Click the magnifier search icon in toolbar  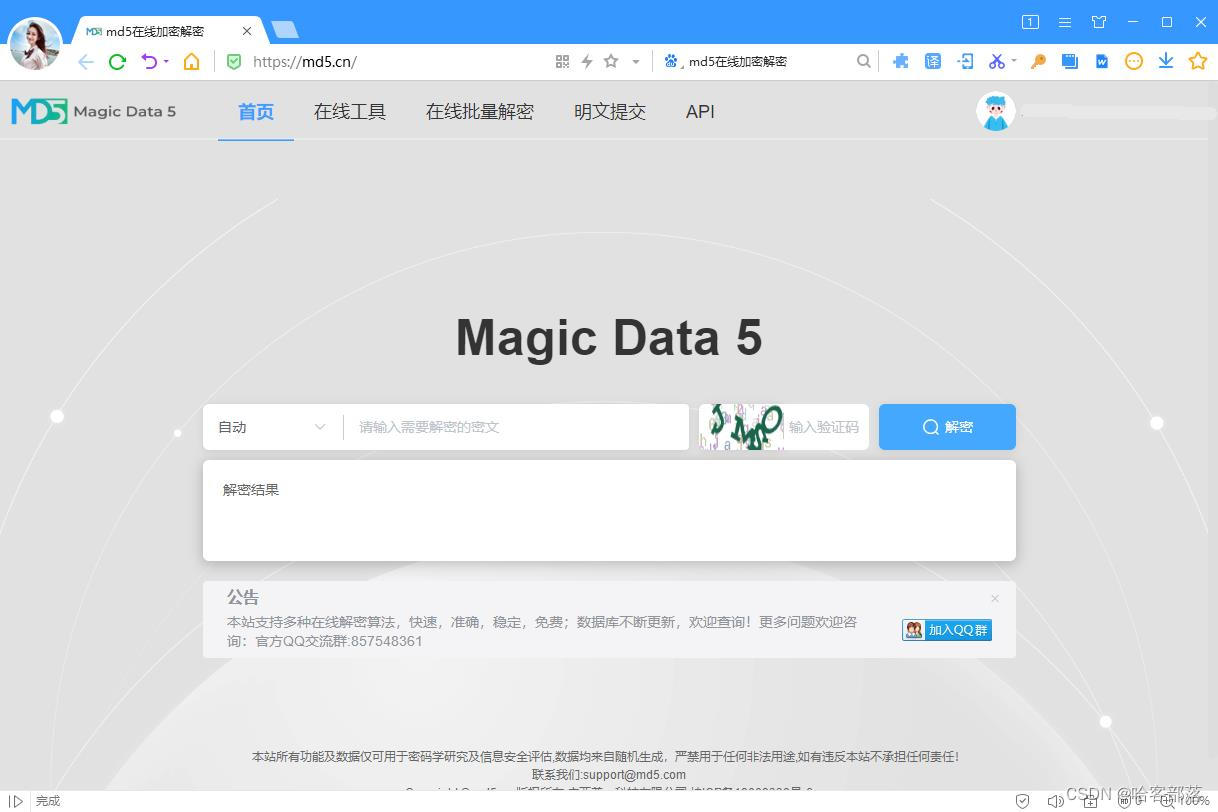pyautogui.click(x=864, y=62)
